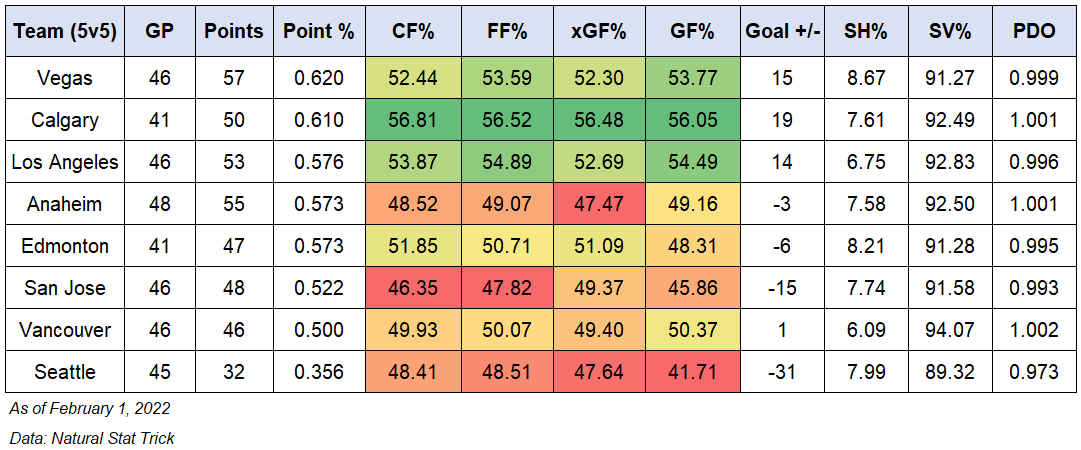The width and height of the screenshot is (1081, 450).
Task: Select Seattle's -31 goal differential cell
Action: point(783,372)
